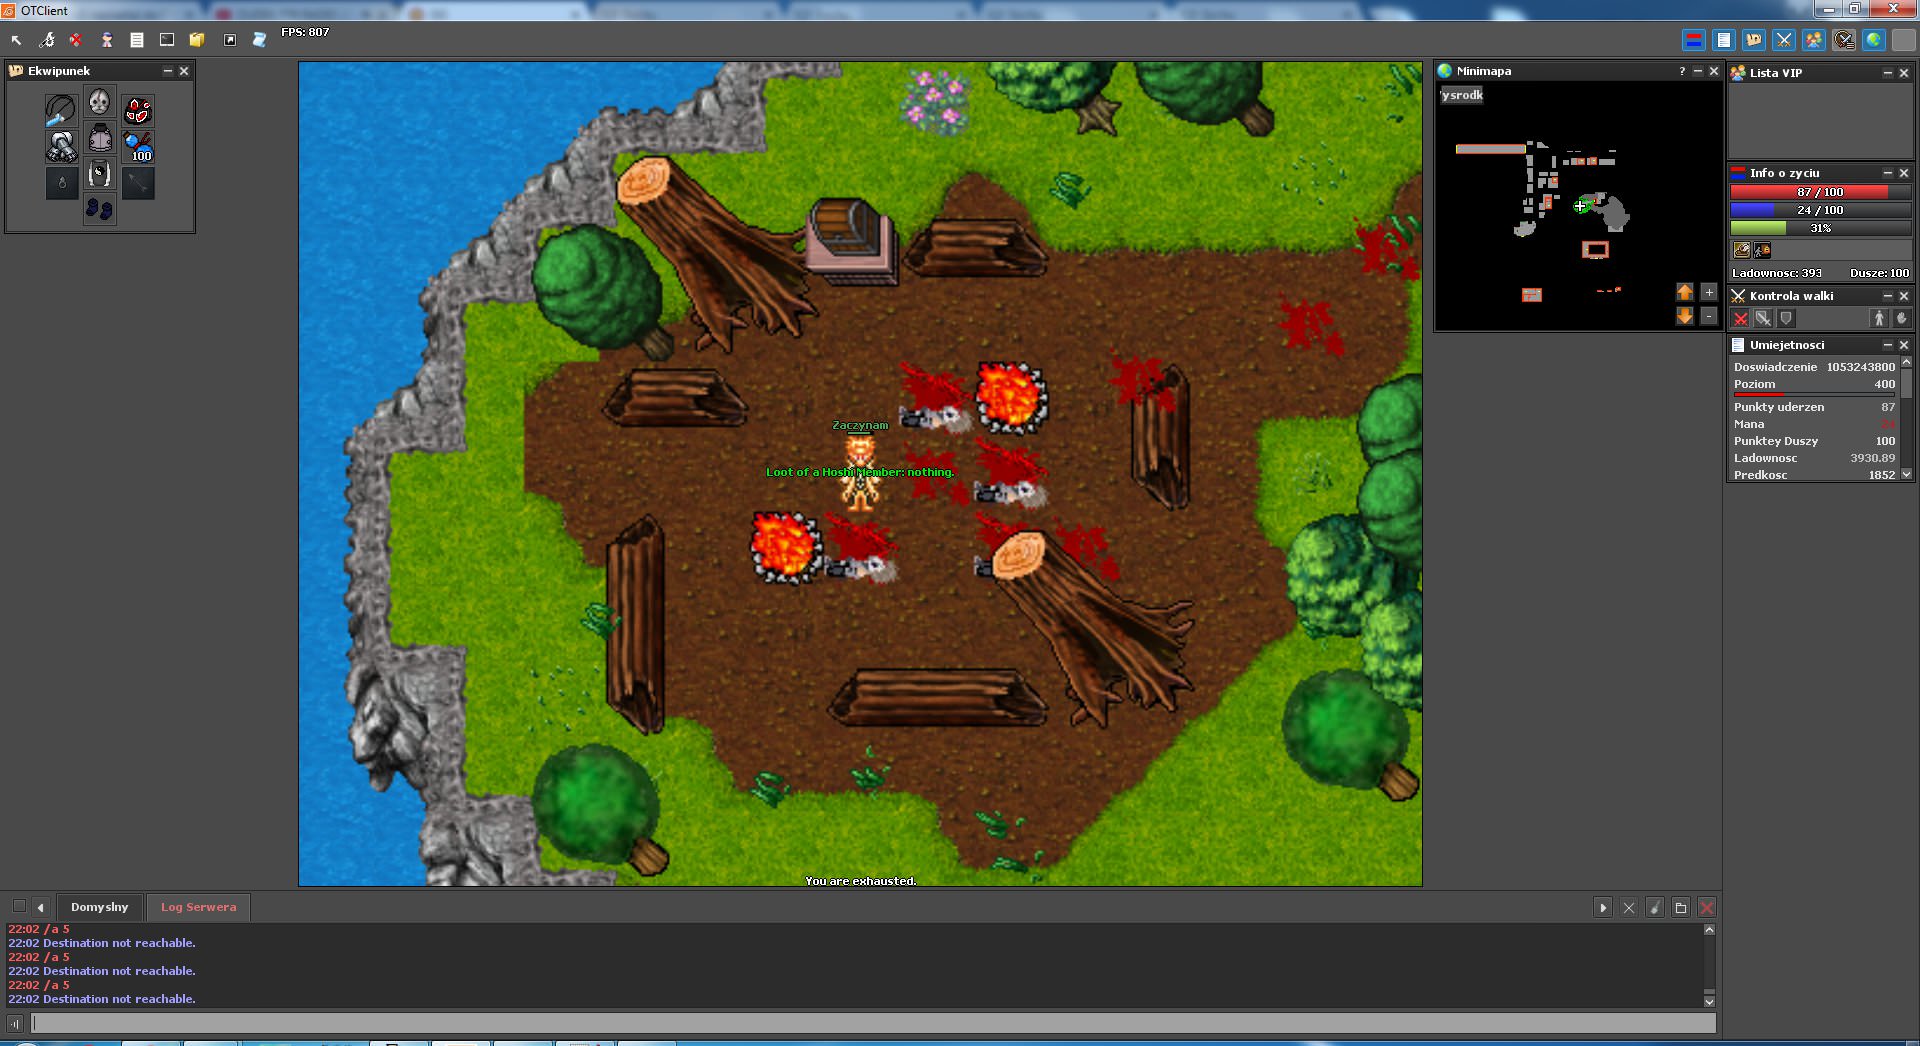Select the yin-yang legs equipment slot
1920x1046 pixels.
coord(99,175)
